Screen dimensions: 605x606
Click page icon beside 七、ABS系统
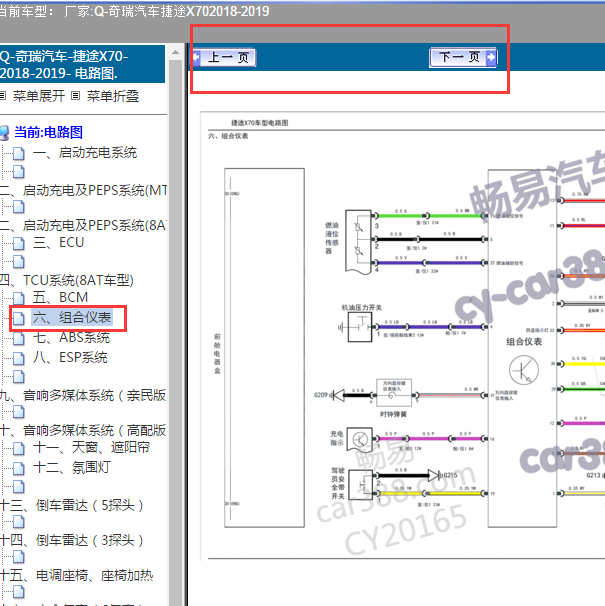click(x=19, y=338)
